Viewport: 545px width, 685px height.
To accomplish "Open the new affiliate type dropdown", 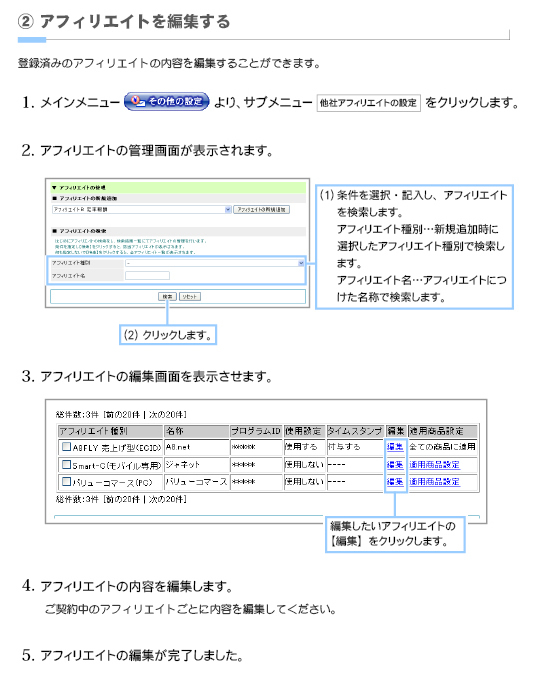I will pyautogui.click(x=141, y=210).
